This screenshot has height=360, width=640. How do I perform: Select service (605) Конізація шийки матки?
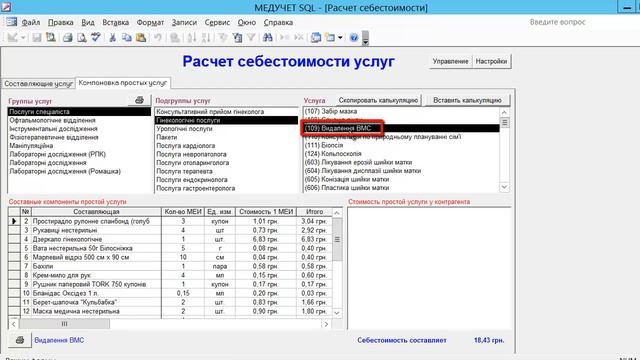[401, 179]
